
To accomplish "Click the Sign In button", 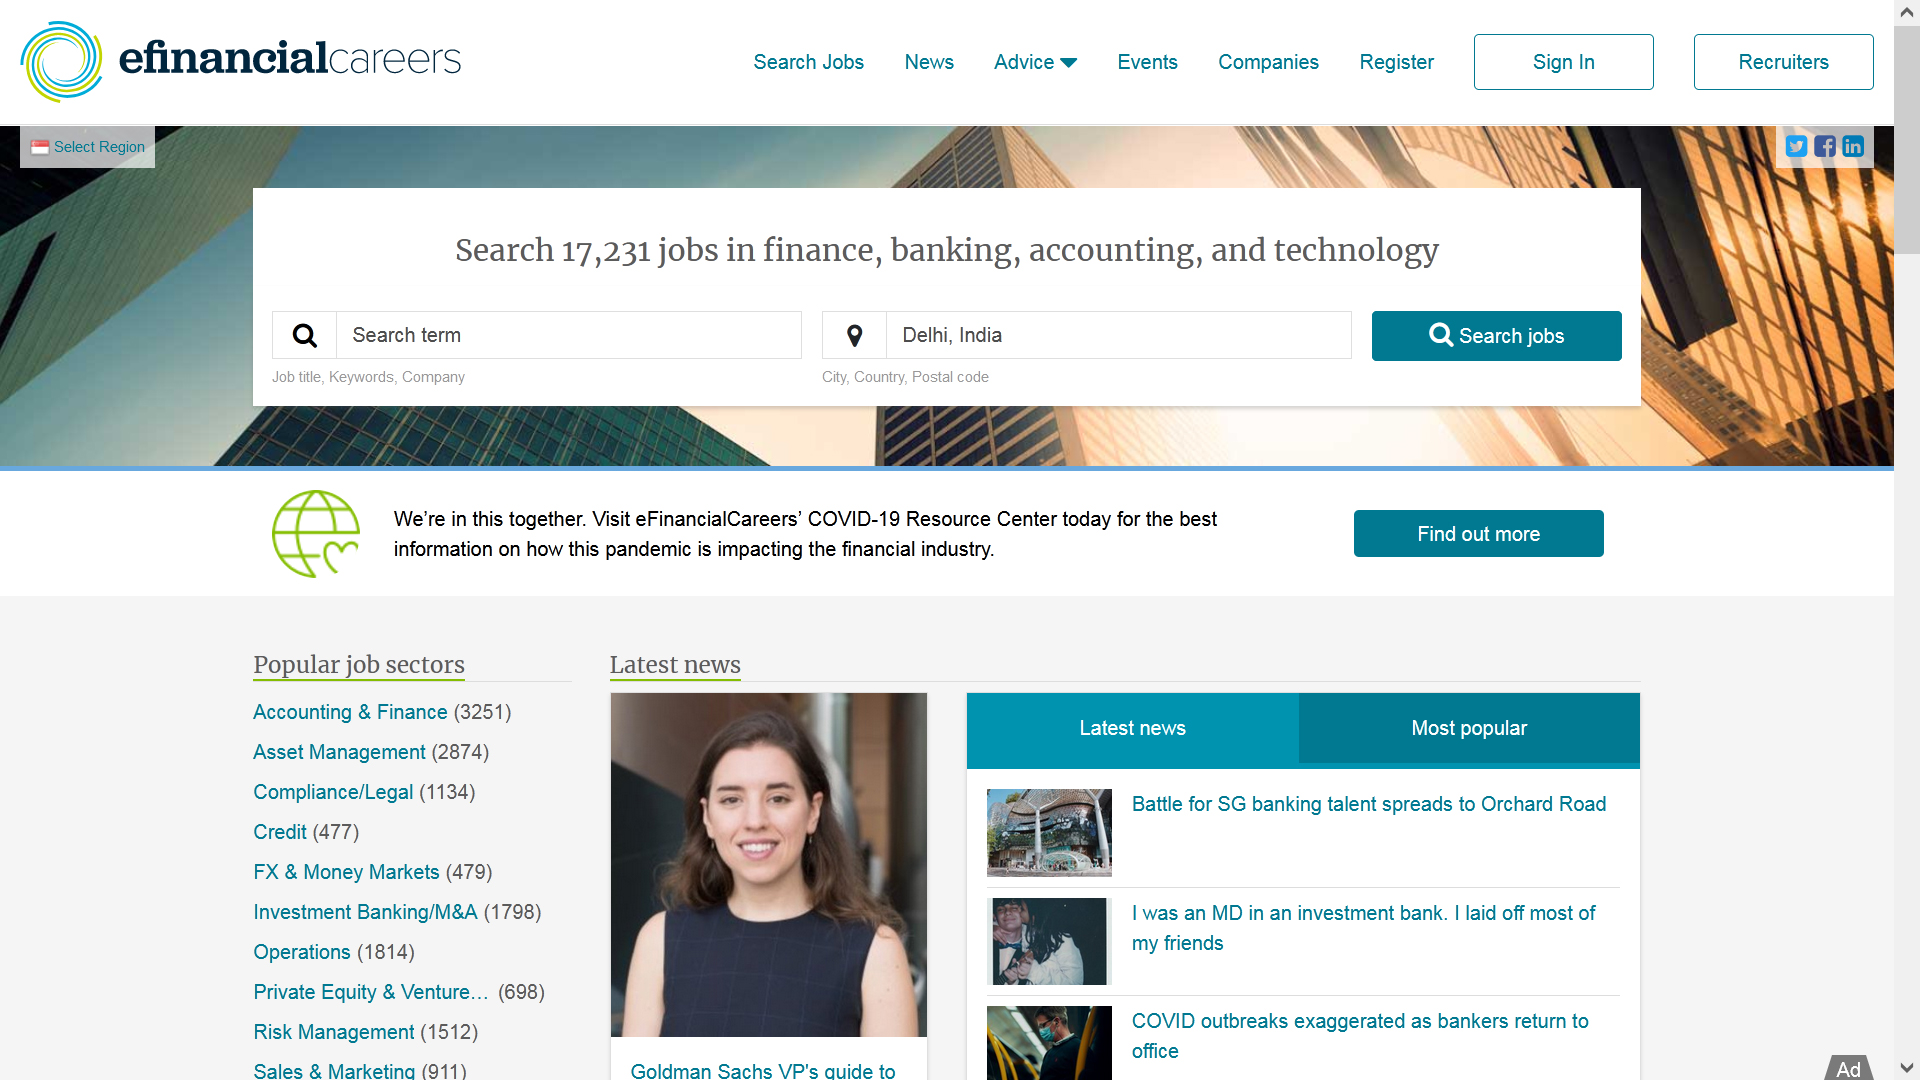I will pos(1563,62).
